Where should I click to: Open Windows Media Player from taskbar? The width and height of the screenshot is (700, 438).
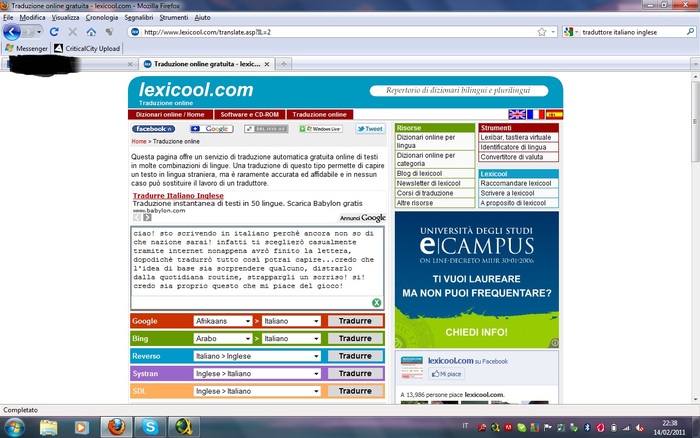(81, 427)
